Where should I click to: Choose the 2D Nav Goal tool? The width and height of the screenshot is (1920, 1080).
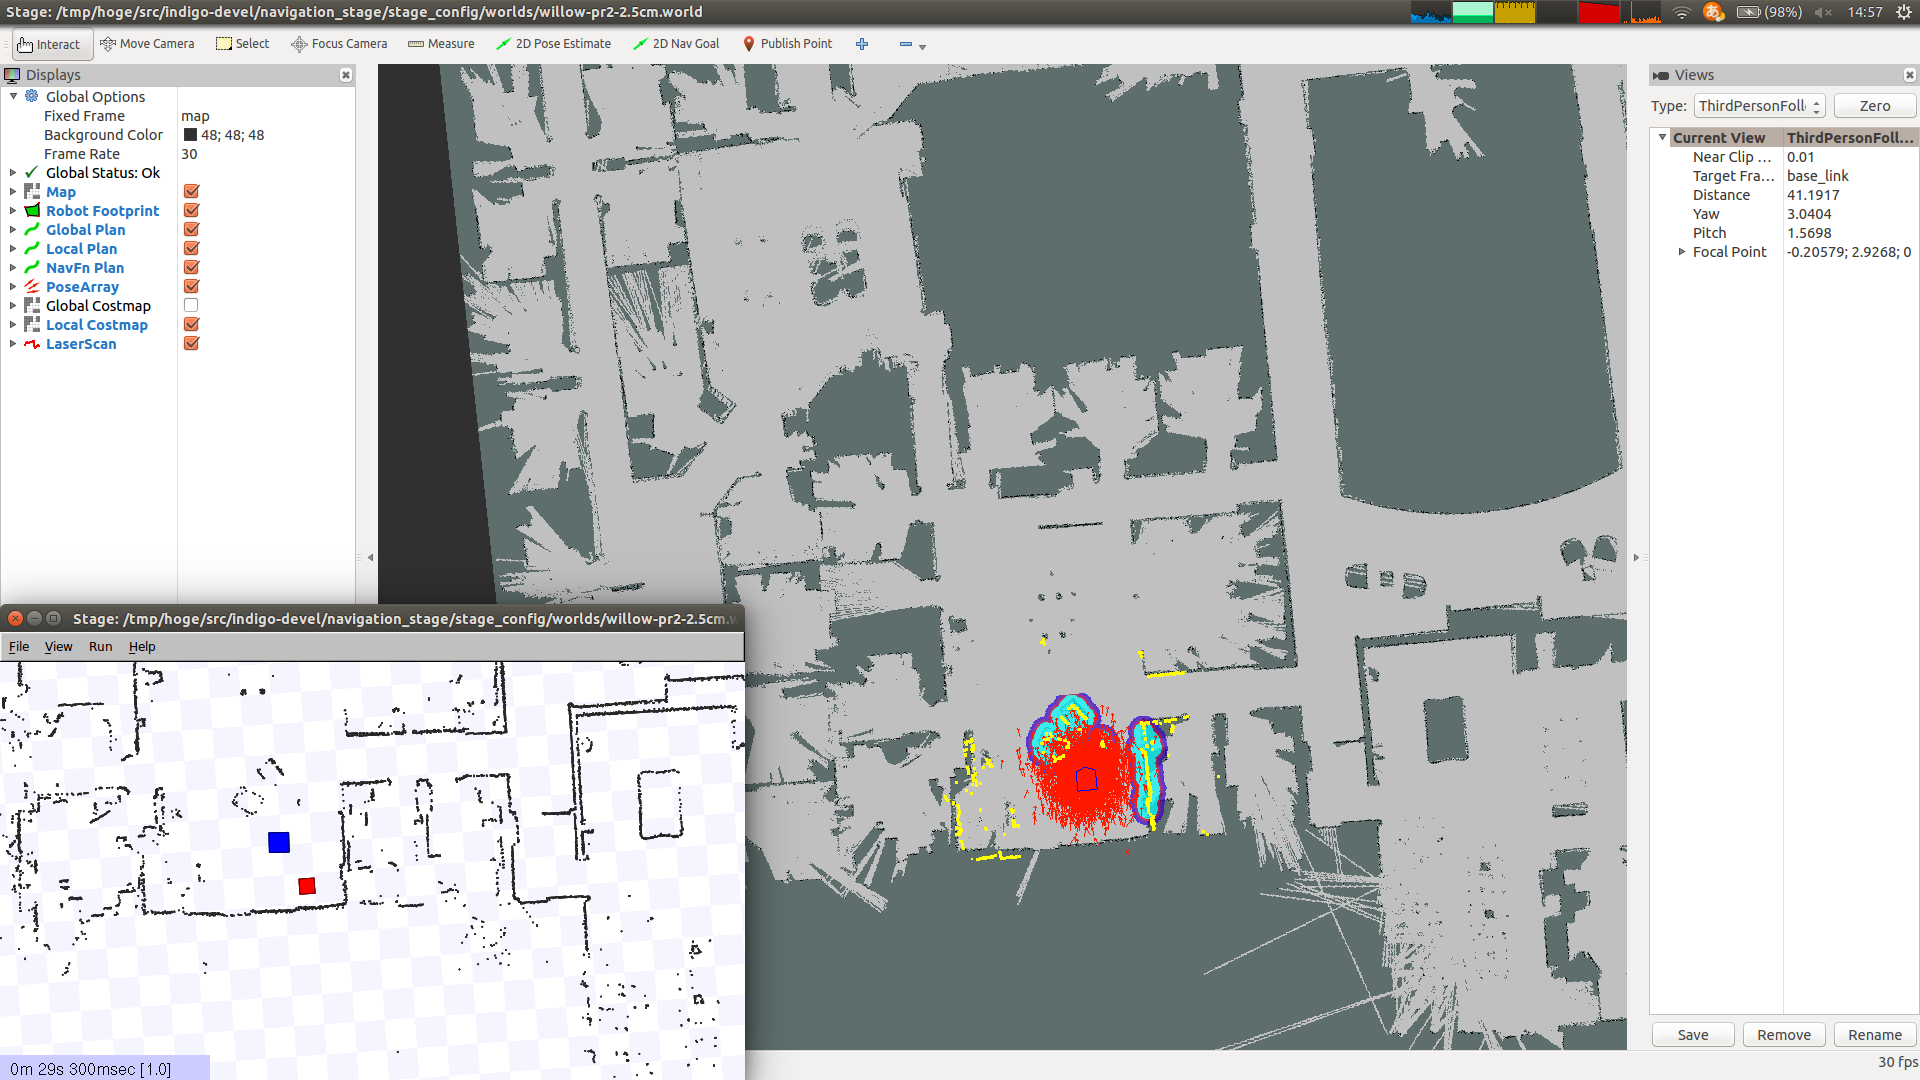click(x=676, y=44)
